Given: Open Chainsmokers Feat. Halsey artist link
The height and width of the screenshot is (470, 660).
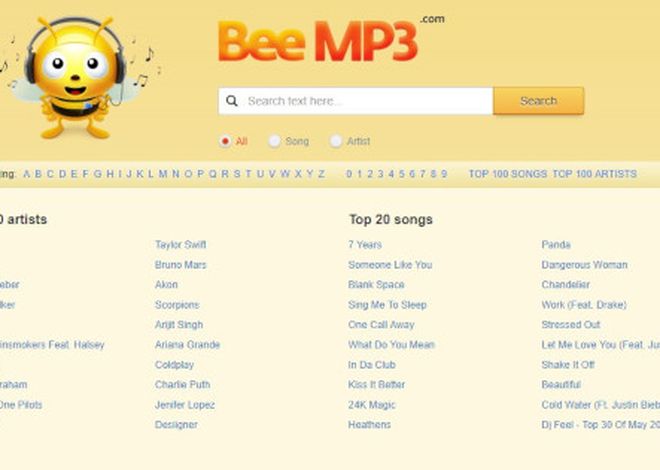Looking at the screenshot, I should click(x=52, y=345).
